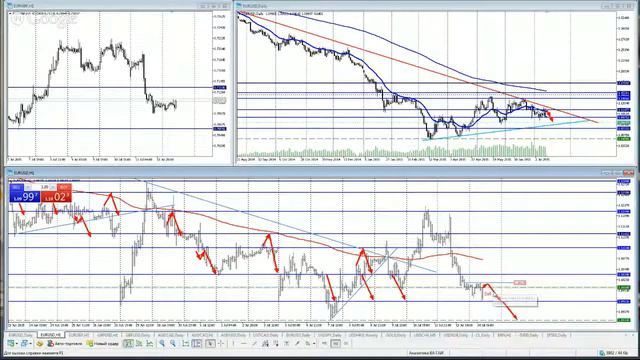Viewport: 640px width, 360px height.
Task: Select the text label tool
Action: click(x=297, y=344)
